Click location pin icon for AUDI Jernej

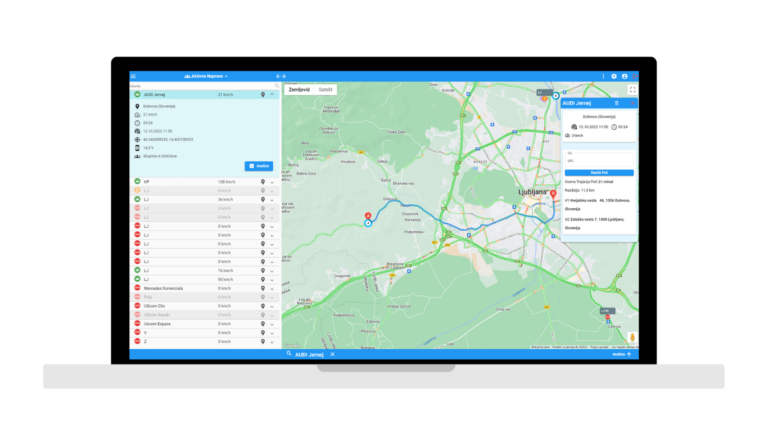click(x=262, y=95)
